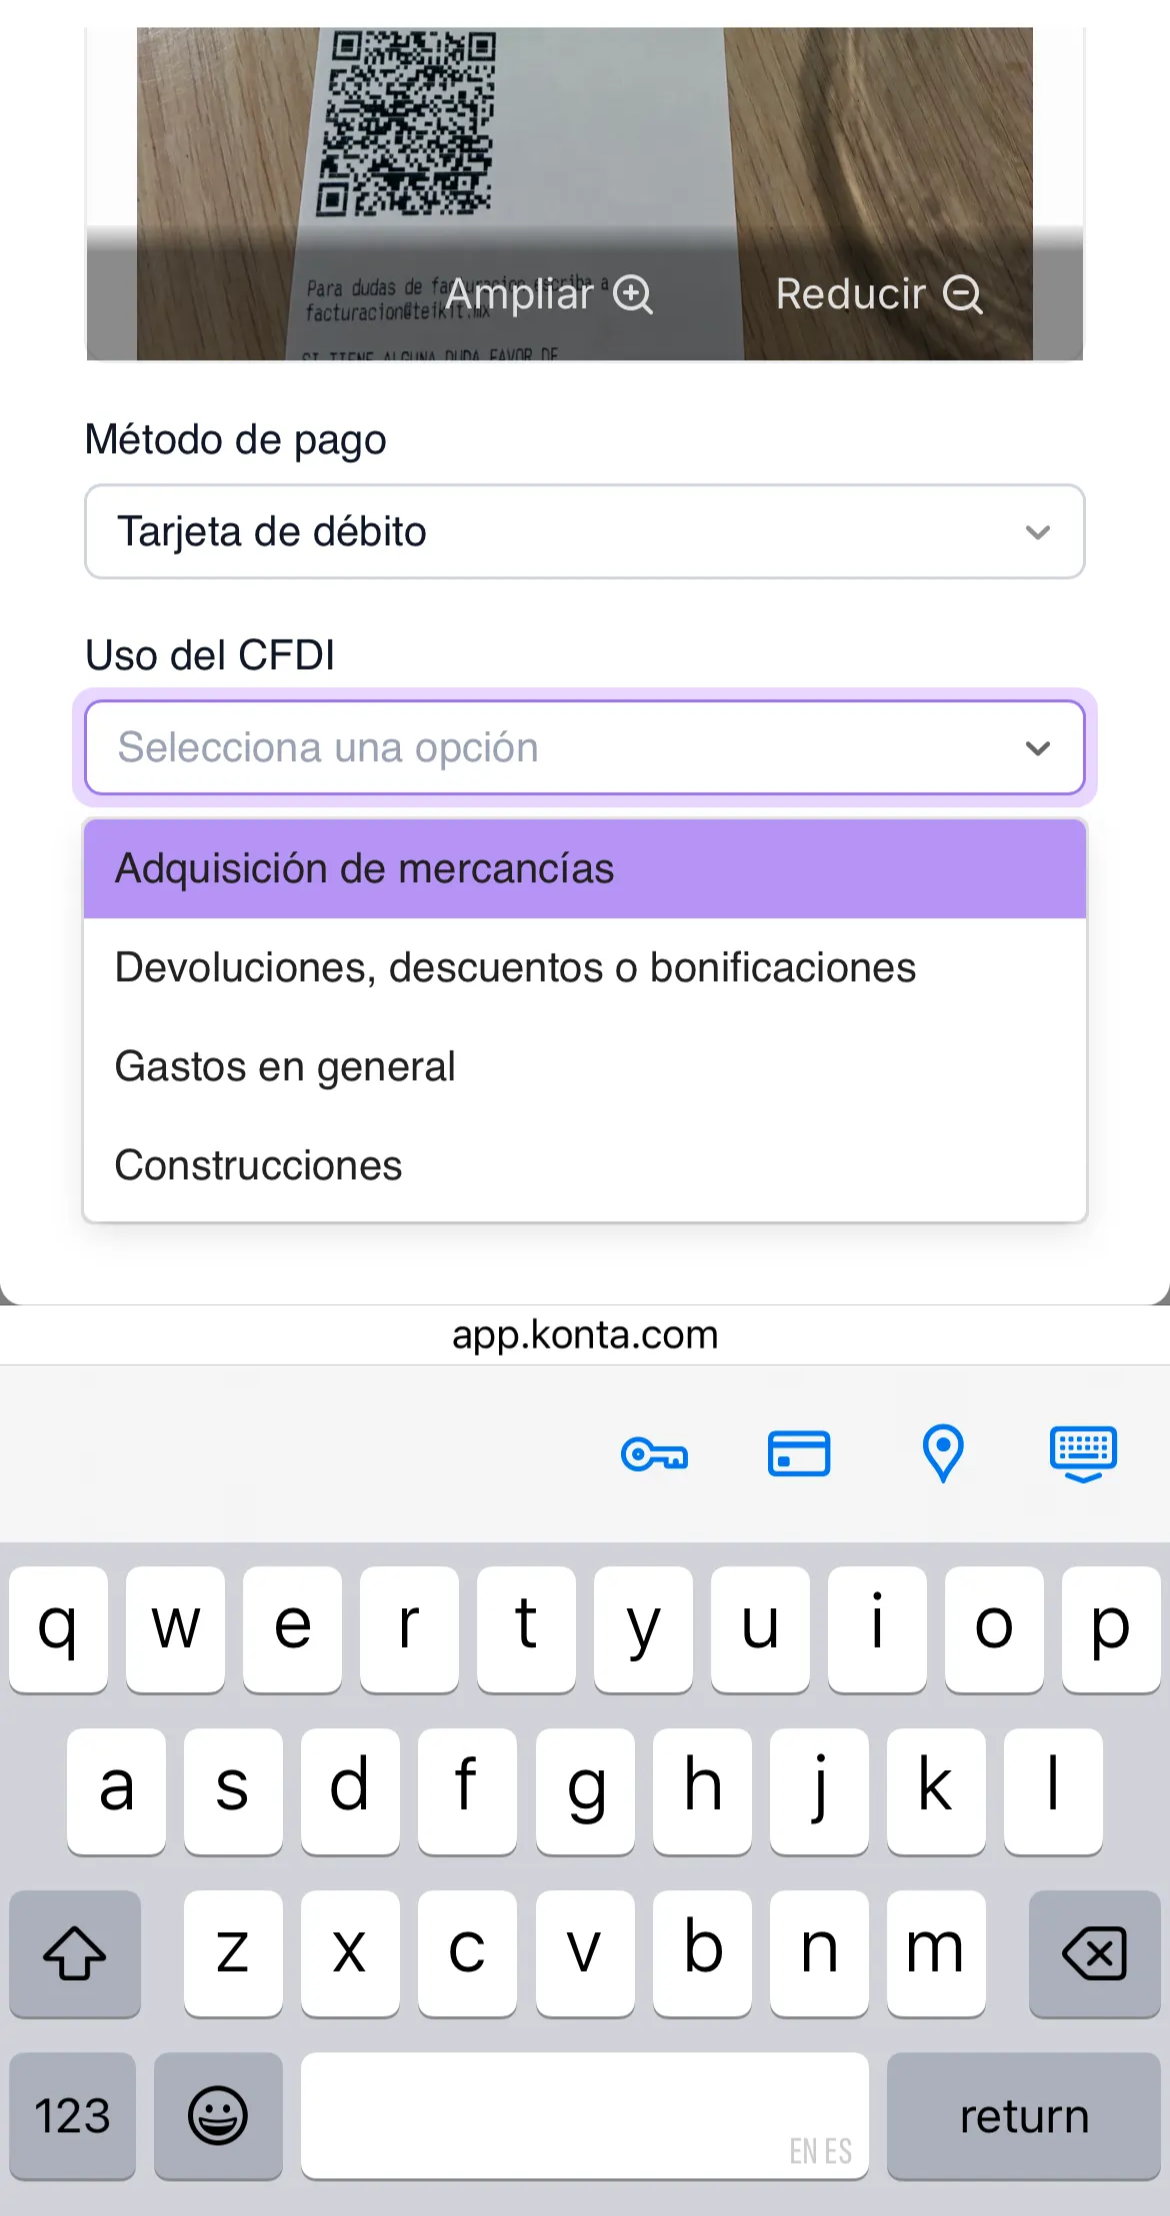The width and height of the screenshot is (1170, 2216).
Task: Open the Uso del CFDI selector
Action: click(x=585, y=747)
